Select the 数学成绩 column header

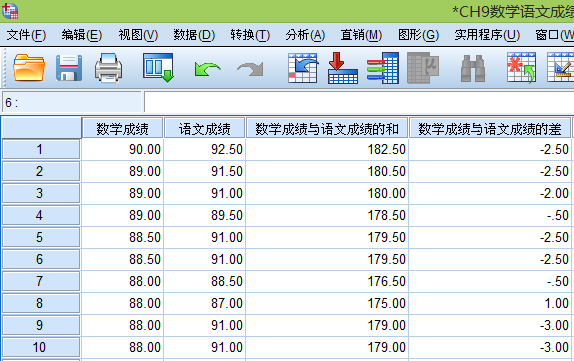point(122,129)
